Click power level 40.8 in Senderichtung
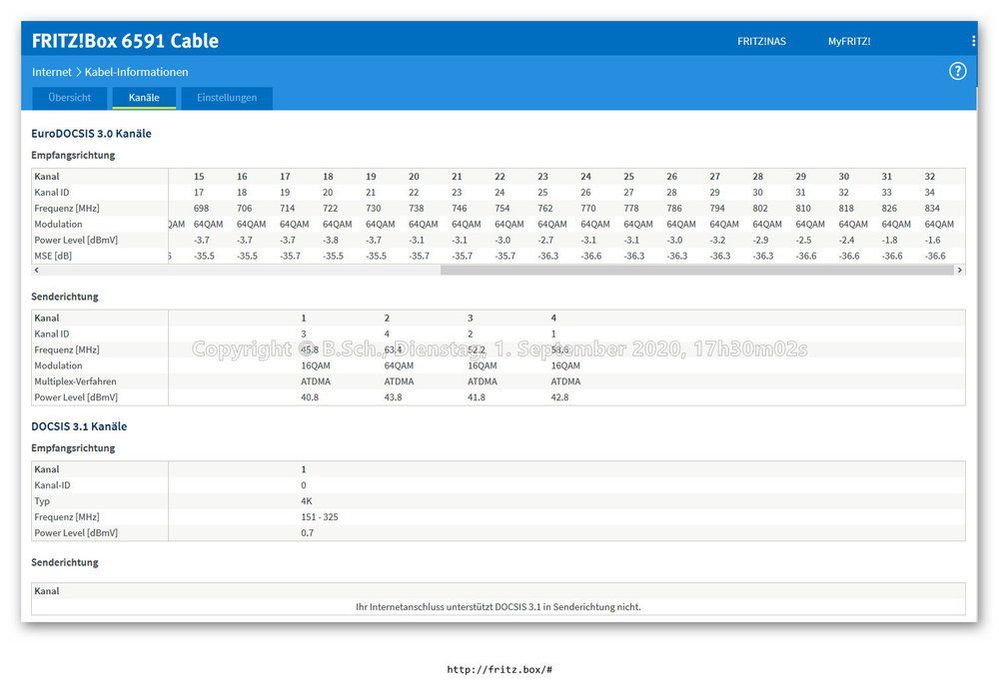This screenshot has height=696, width=999. coord(310,397)
